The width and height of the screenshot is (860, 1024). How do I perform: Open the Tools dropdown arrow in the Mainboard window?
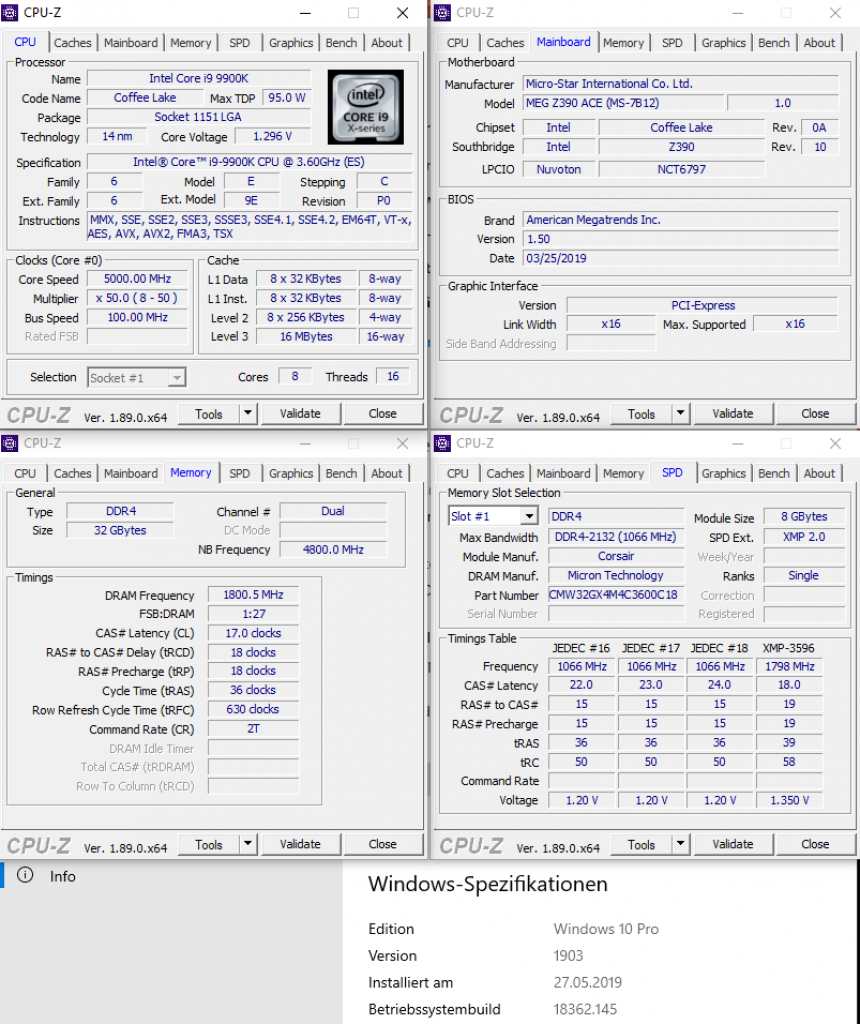680,413
